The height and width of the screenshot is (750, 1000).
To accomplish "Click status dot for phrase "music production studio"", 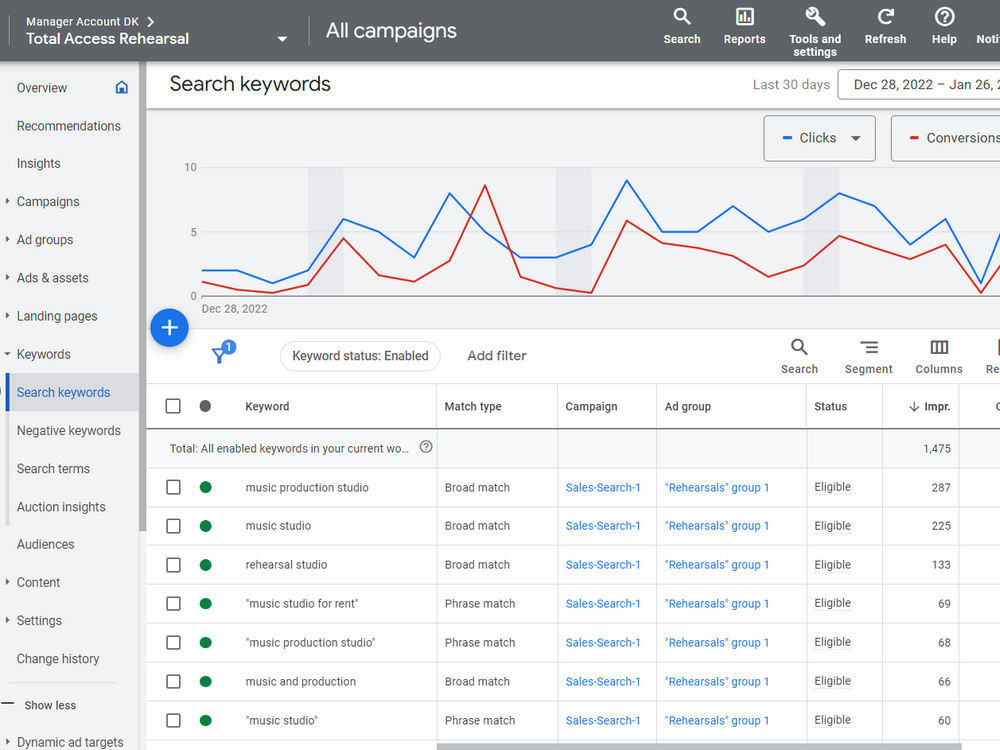I will pyautogui.click(x=205, y=642).
